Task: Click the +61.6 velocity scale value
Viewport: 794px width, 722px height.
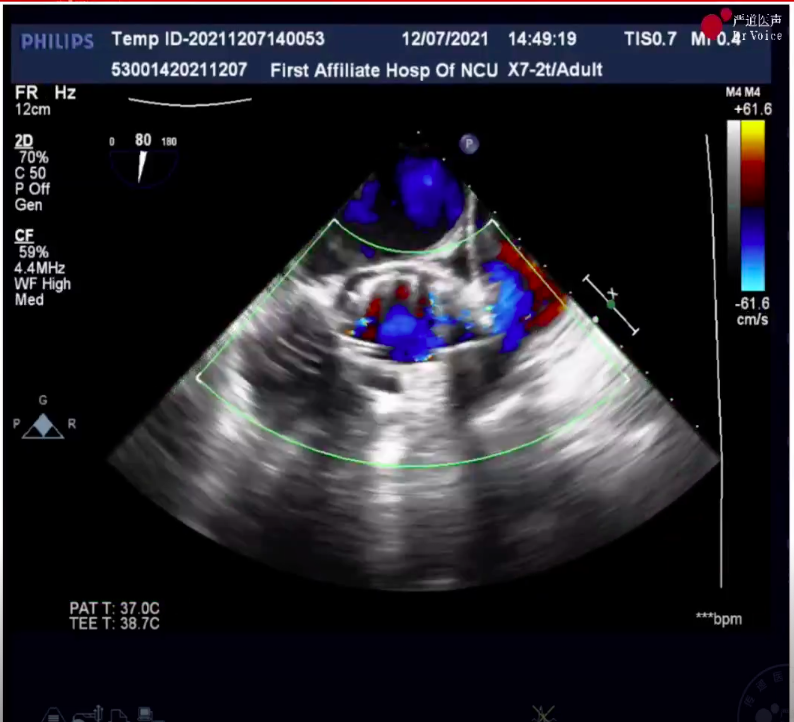Action: click(748, 108)
